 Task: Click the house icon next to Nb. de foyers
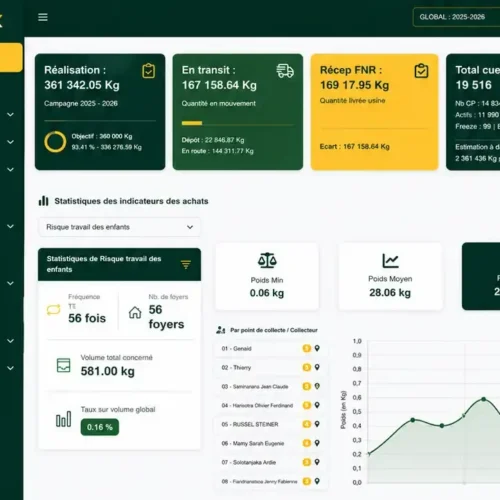click(x=135, y=313)
